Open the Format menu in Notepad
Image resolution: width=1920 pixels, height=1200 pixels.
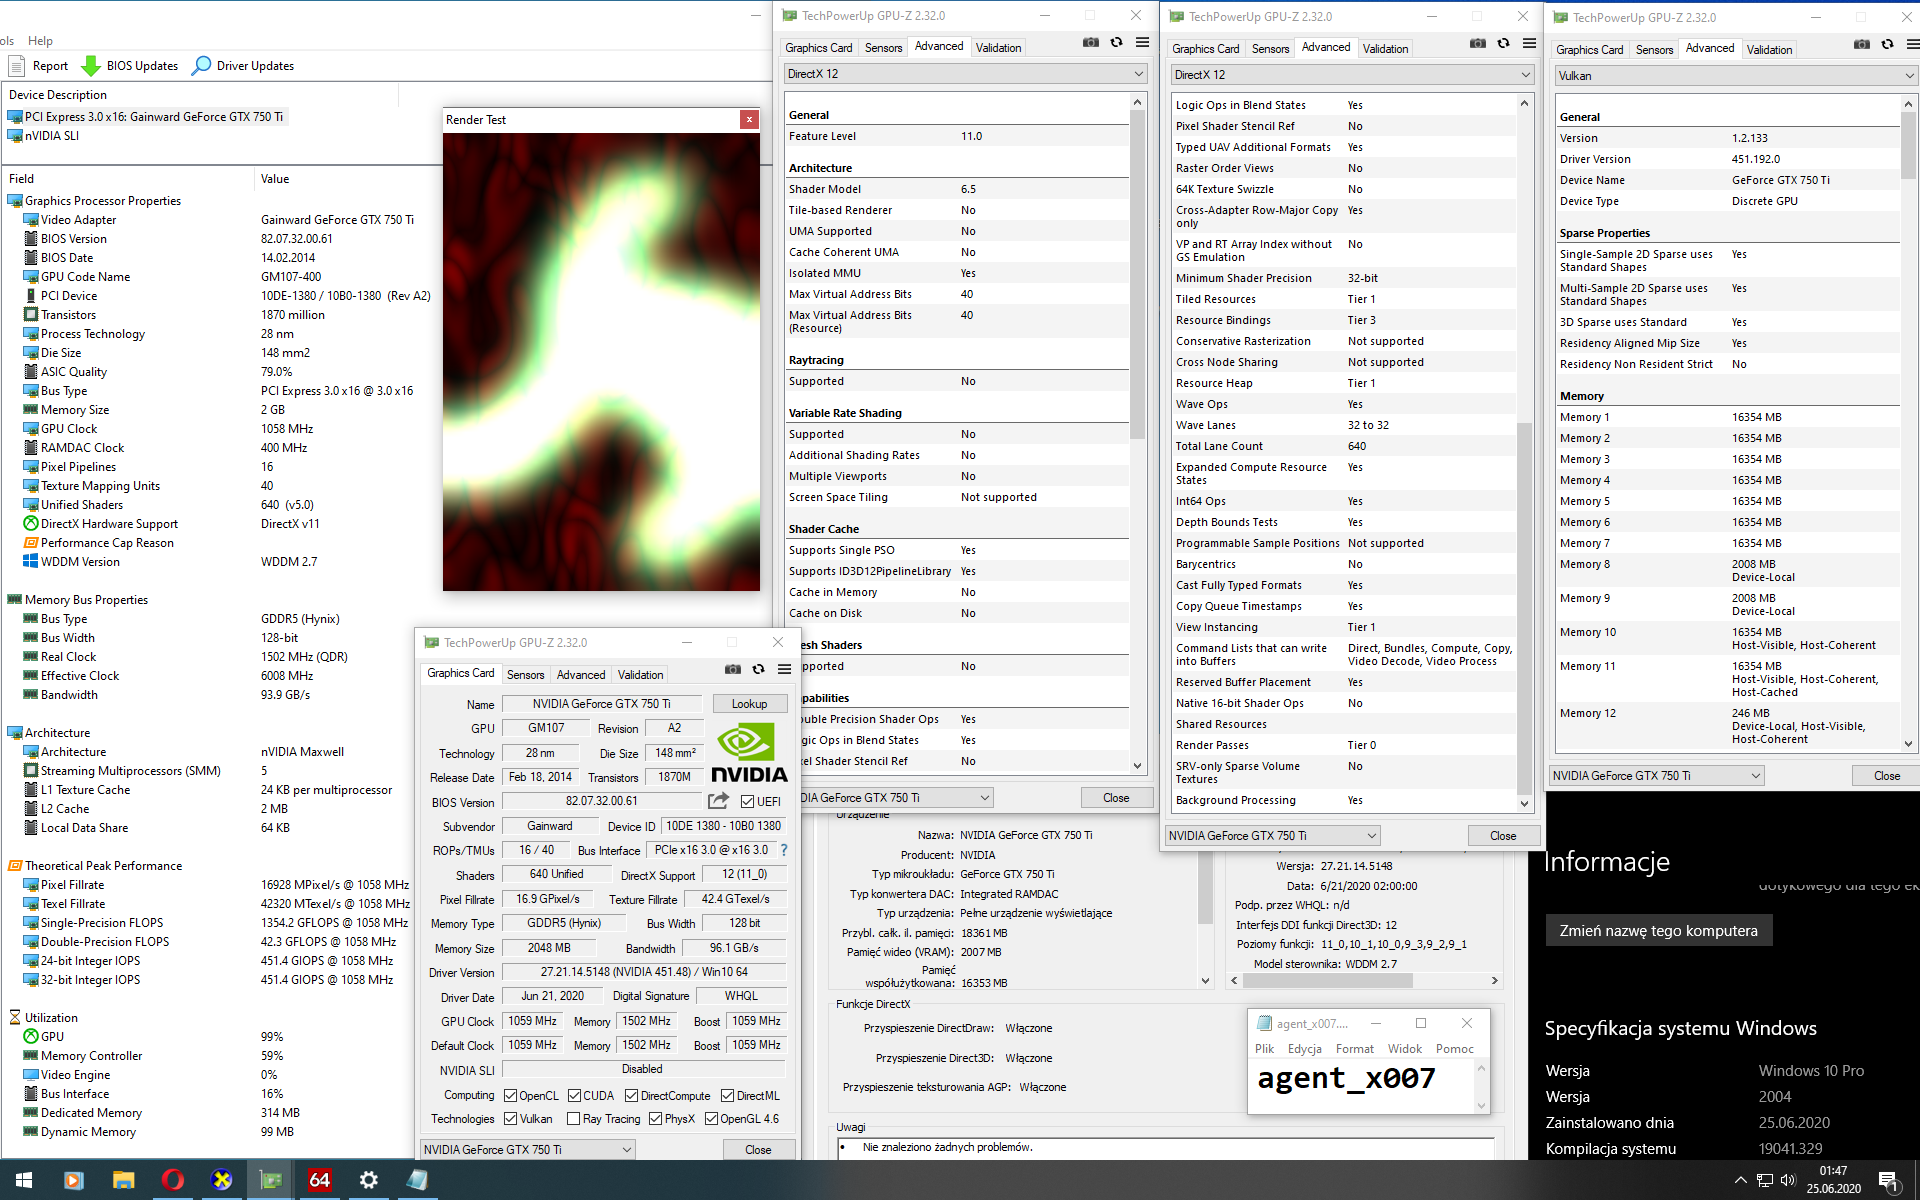[1354, 1049]
